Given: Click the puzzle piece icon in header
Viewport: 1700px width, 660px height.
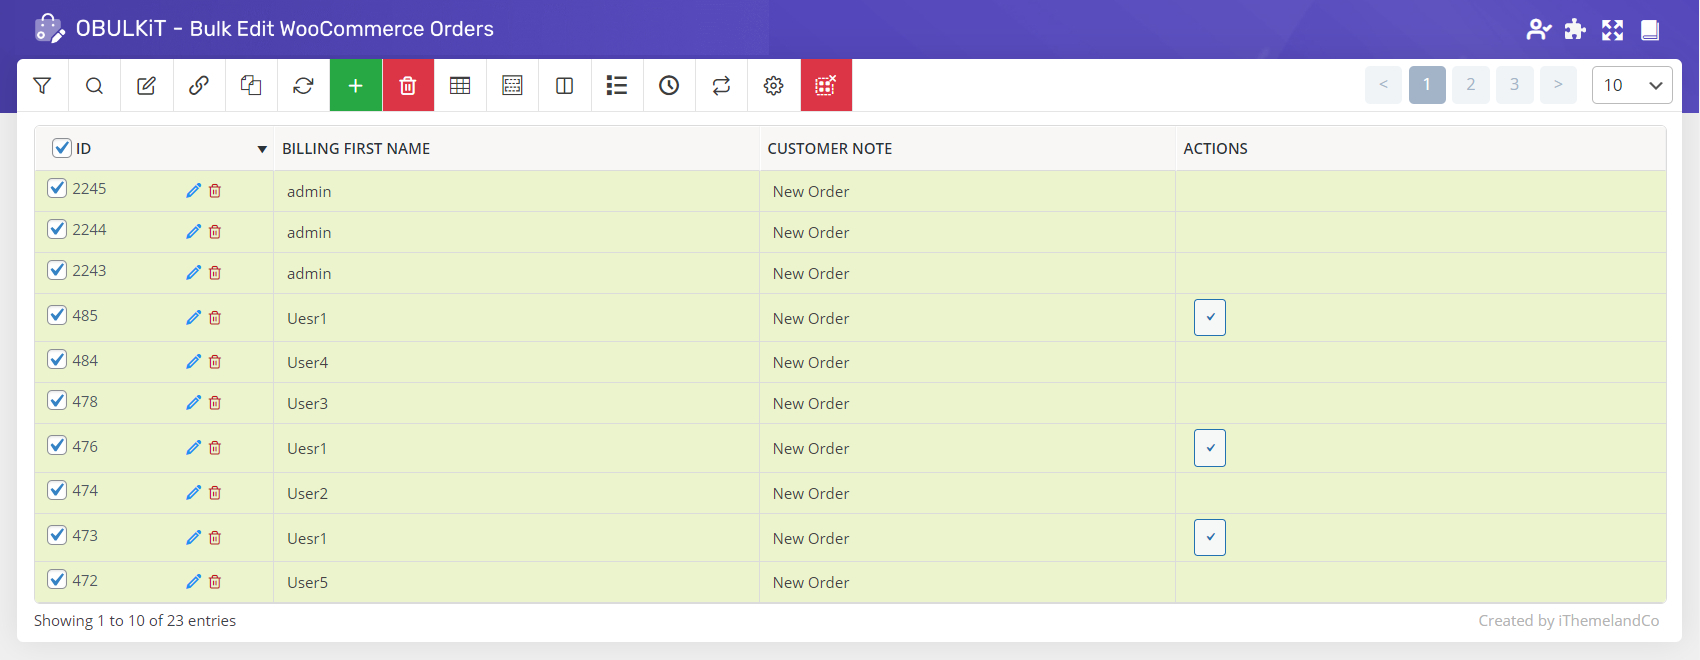Looking at the screenshot, I should 1575,29.
